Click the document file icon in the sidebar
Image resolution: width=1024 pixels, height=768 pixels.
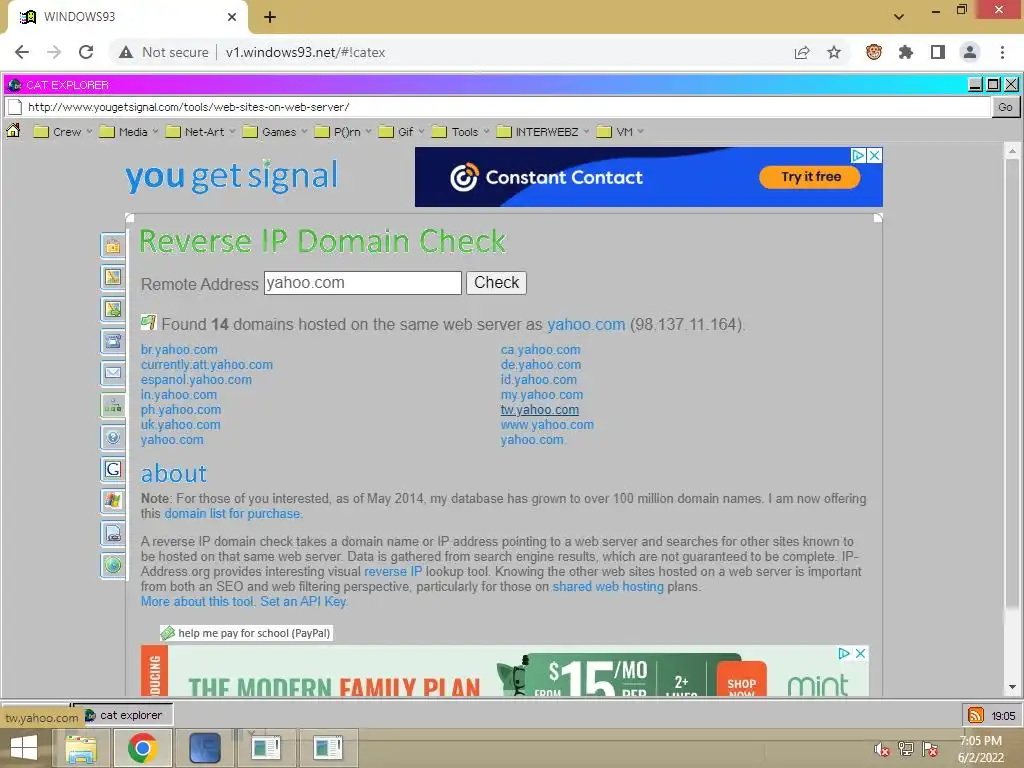tap(113, 534)
